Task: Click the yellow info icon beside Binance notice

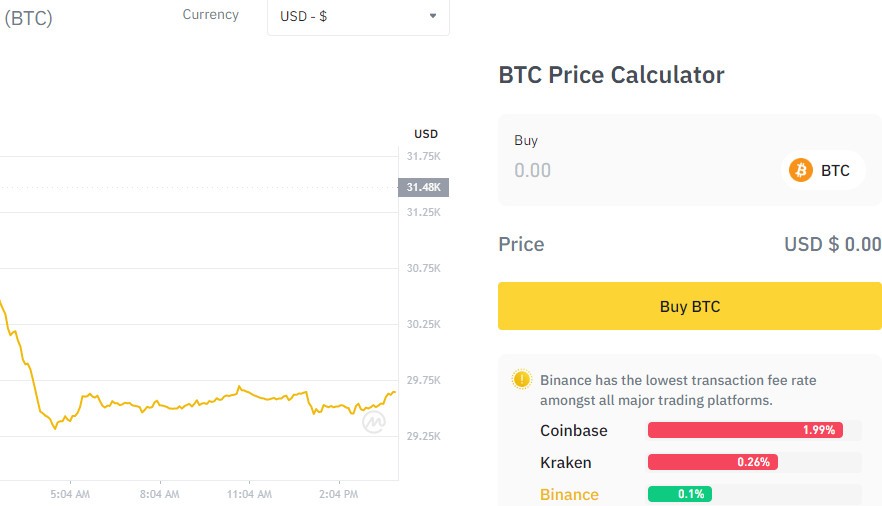Action: point(521,380)
